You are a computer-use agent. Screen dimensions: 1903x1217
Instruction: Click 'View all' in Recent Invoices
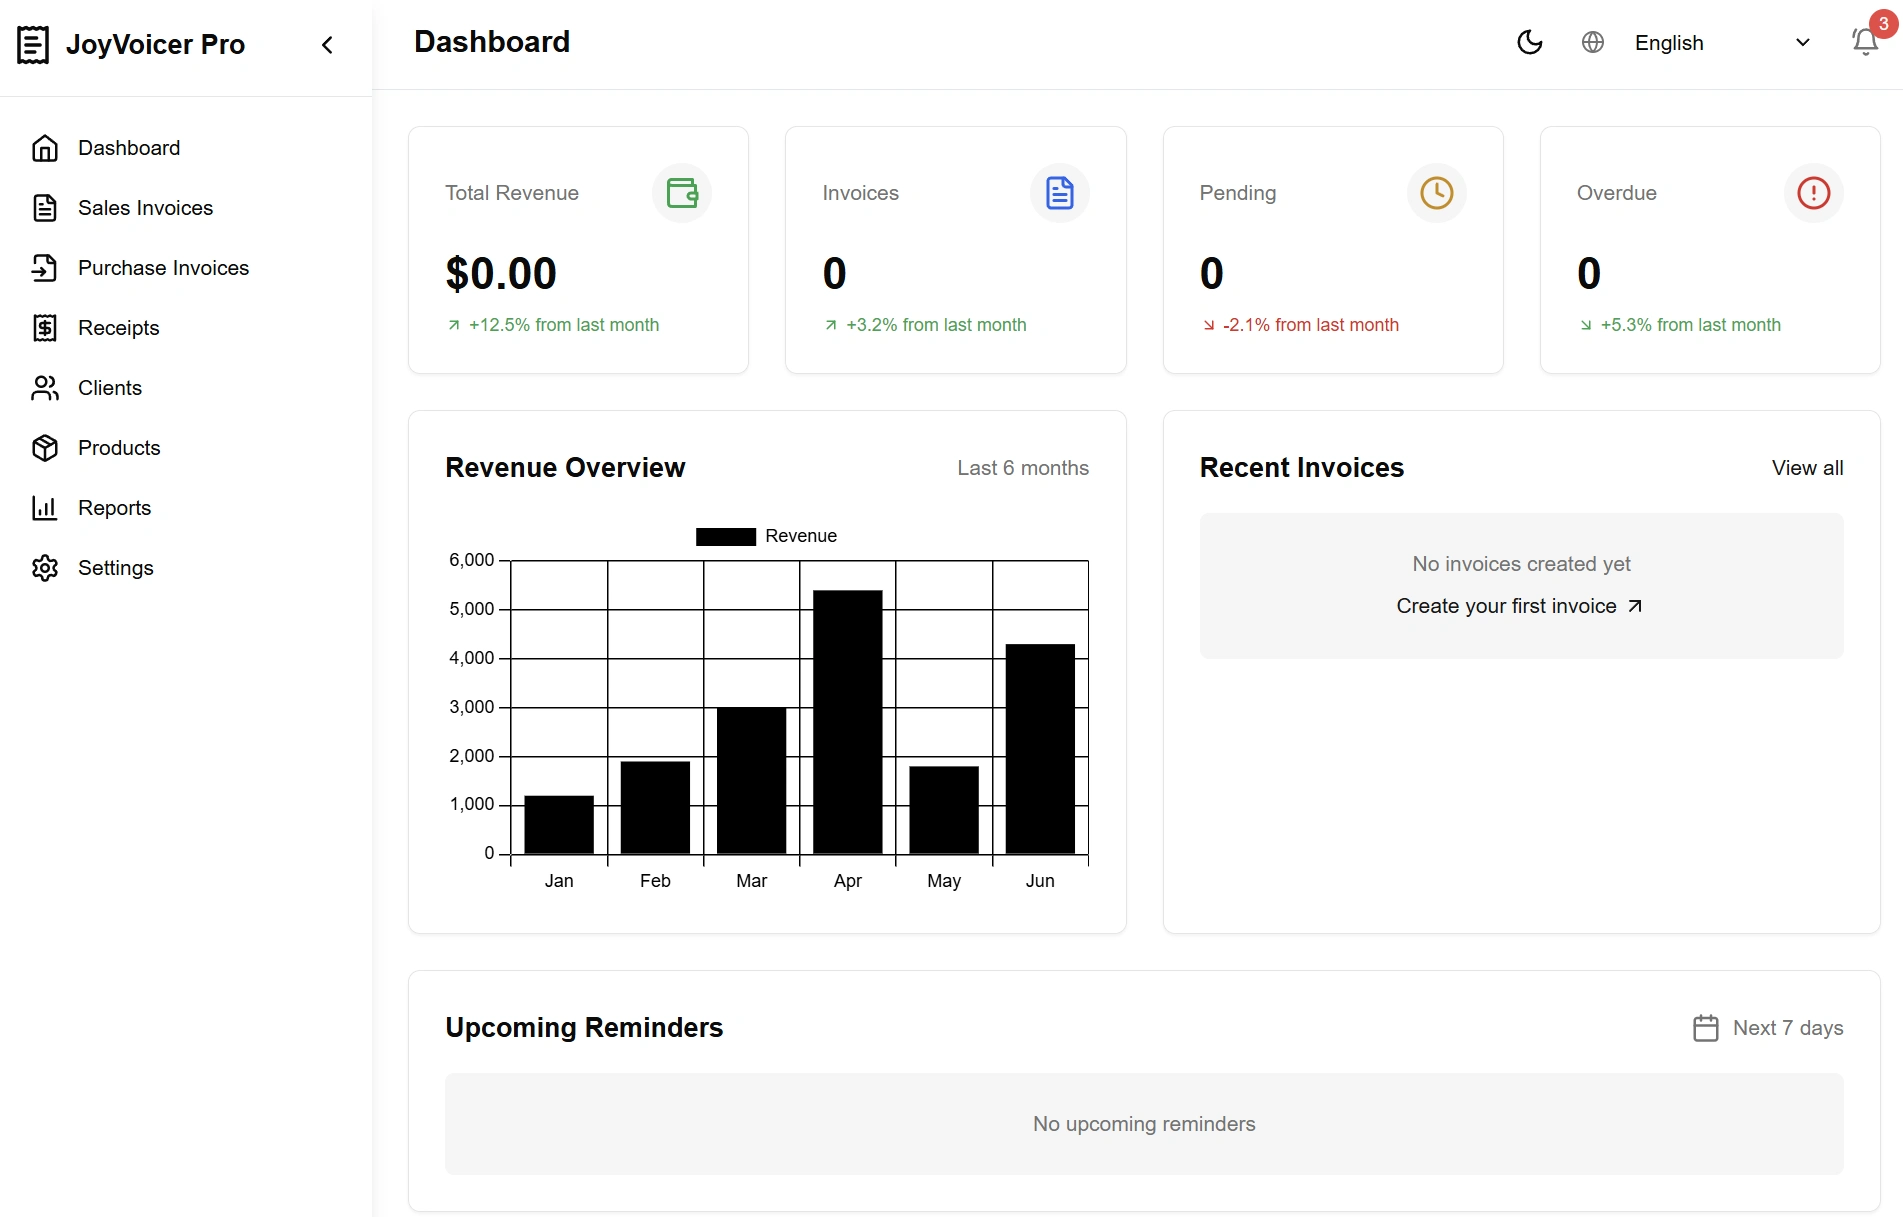coord(1807,468)
